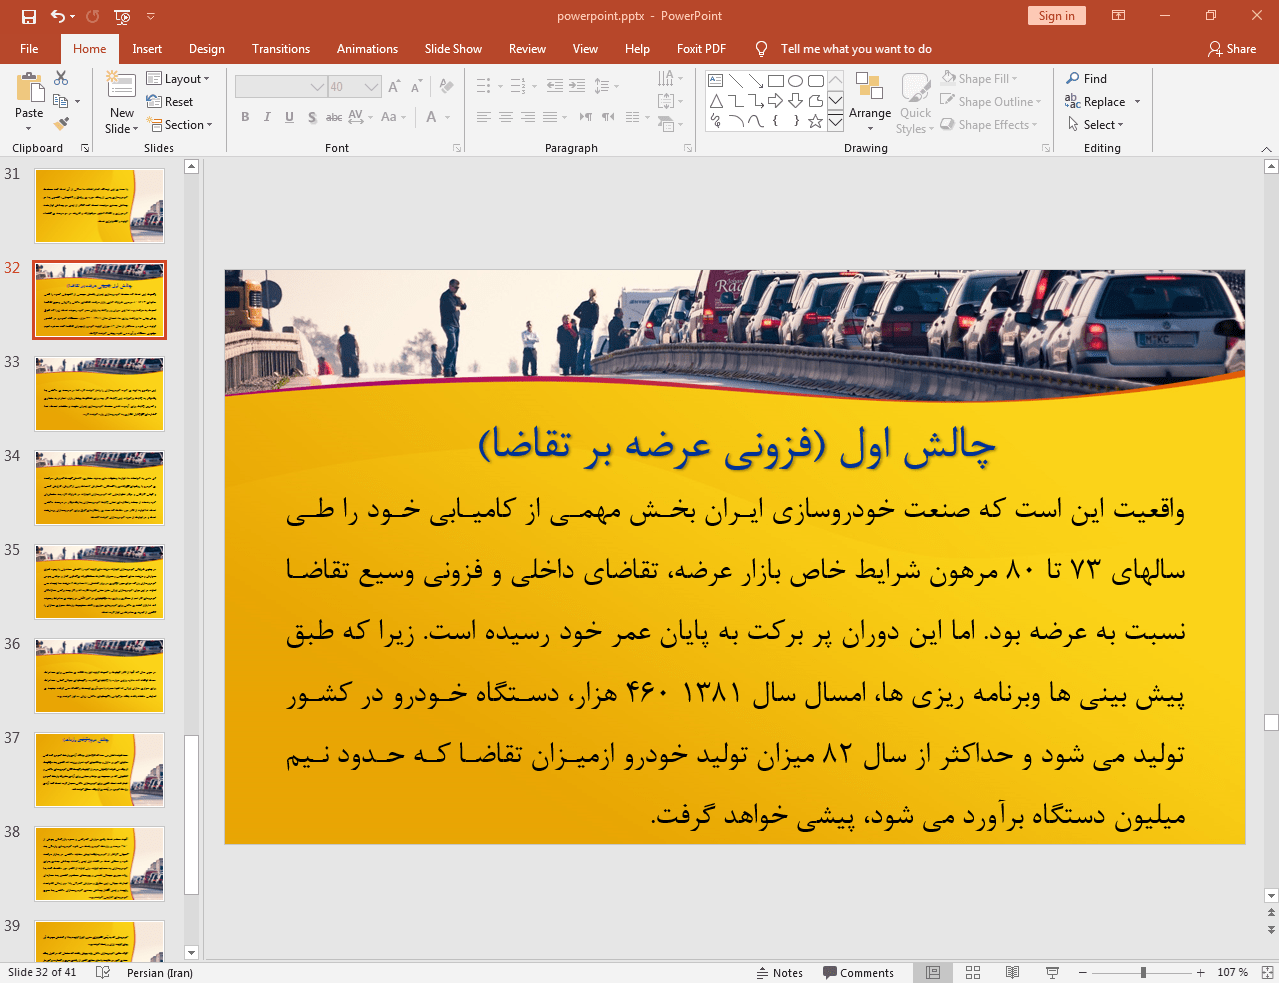Toggle Strikethrough formatting
The height and width of the screenshot is (983, 1279).
coord(334,117)
